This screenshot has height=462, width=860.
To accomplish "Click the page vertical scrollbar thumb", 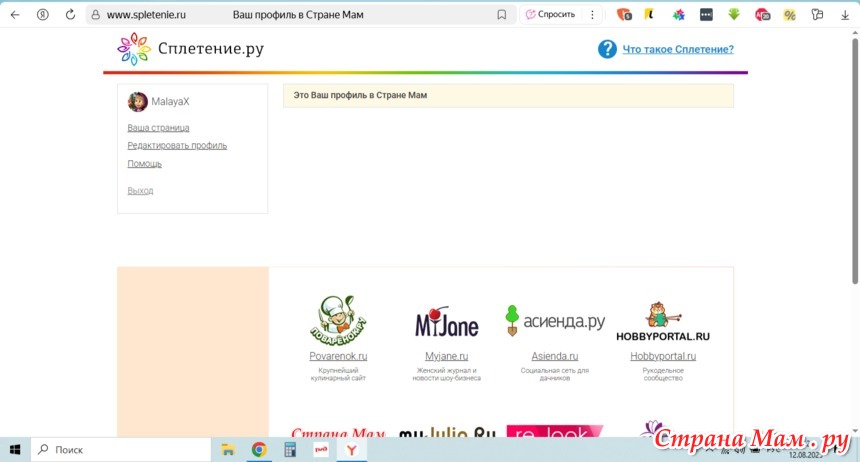I will (x=855, y=161).
